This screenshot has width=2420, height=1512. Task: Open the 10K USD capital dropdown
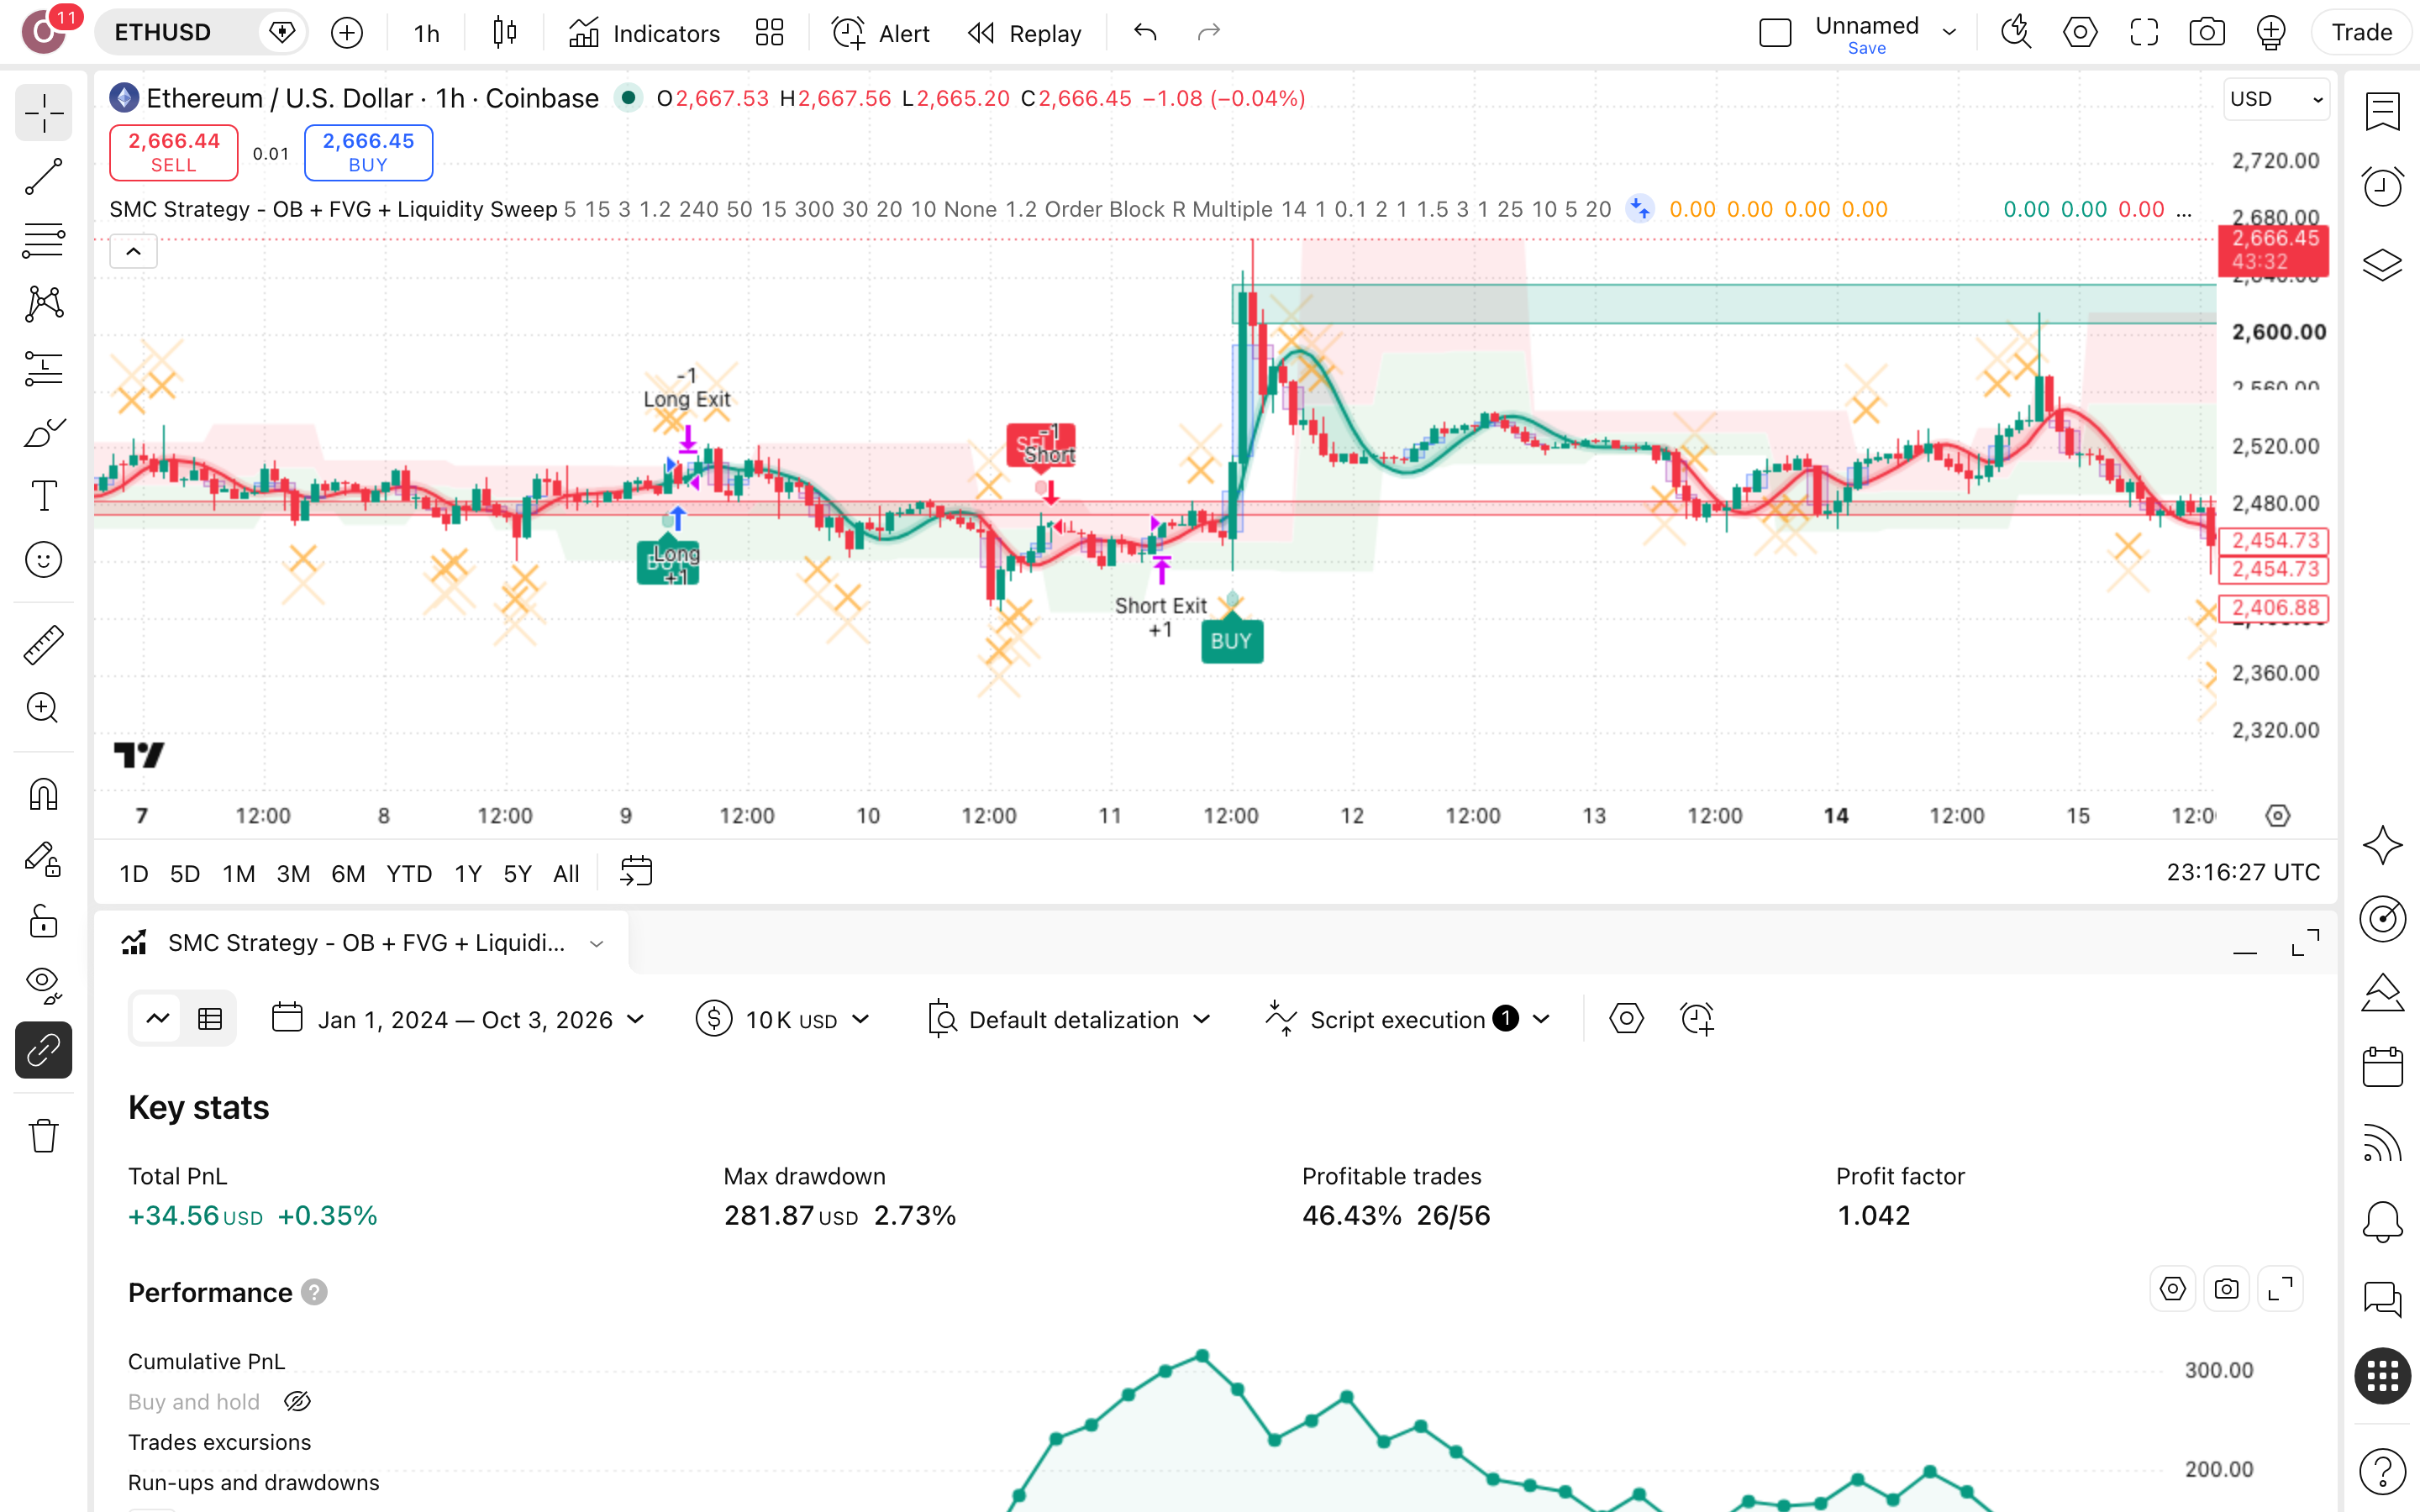click(x=783, y=1019)
